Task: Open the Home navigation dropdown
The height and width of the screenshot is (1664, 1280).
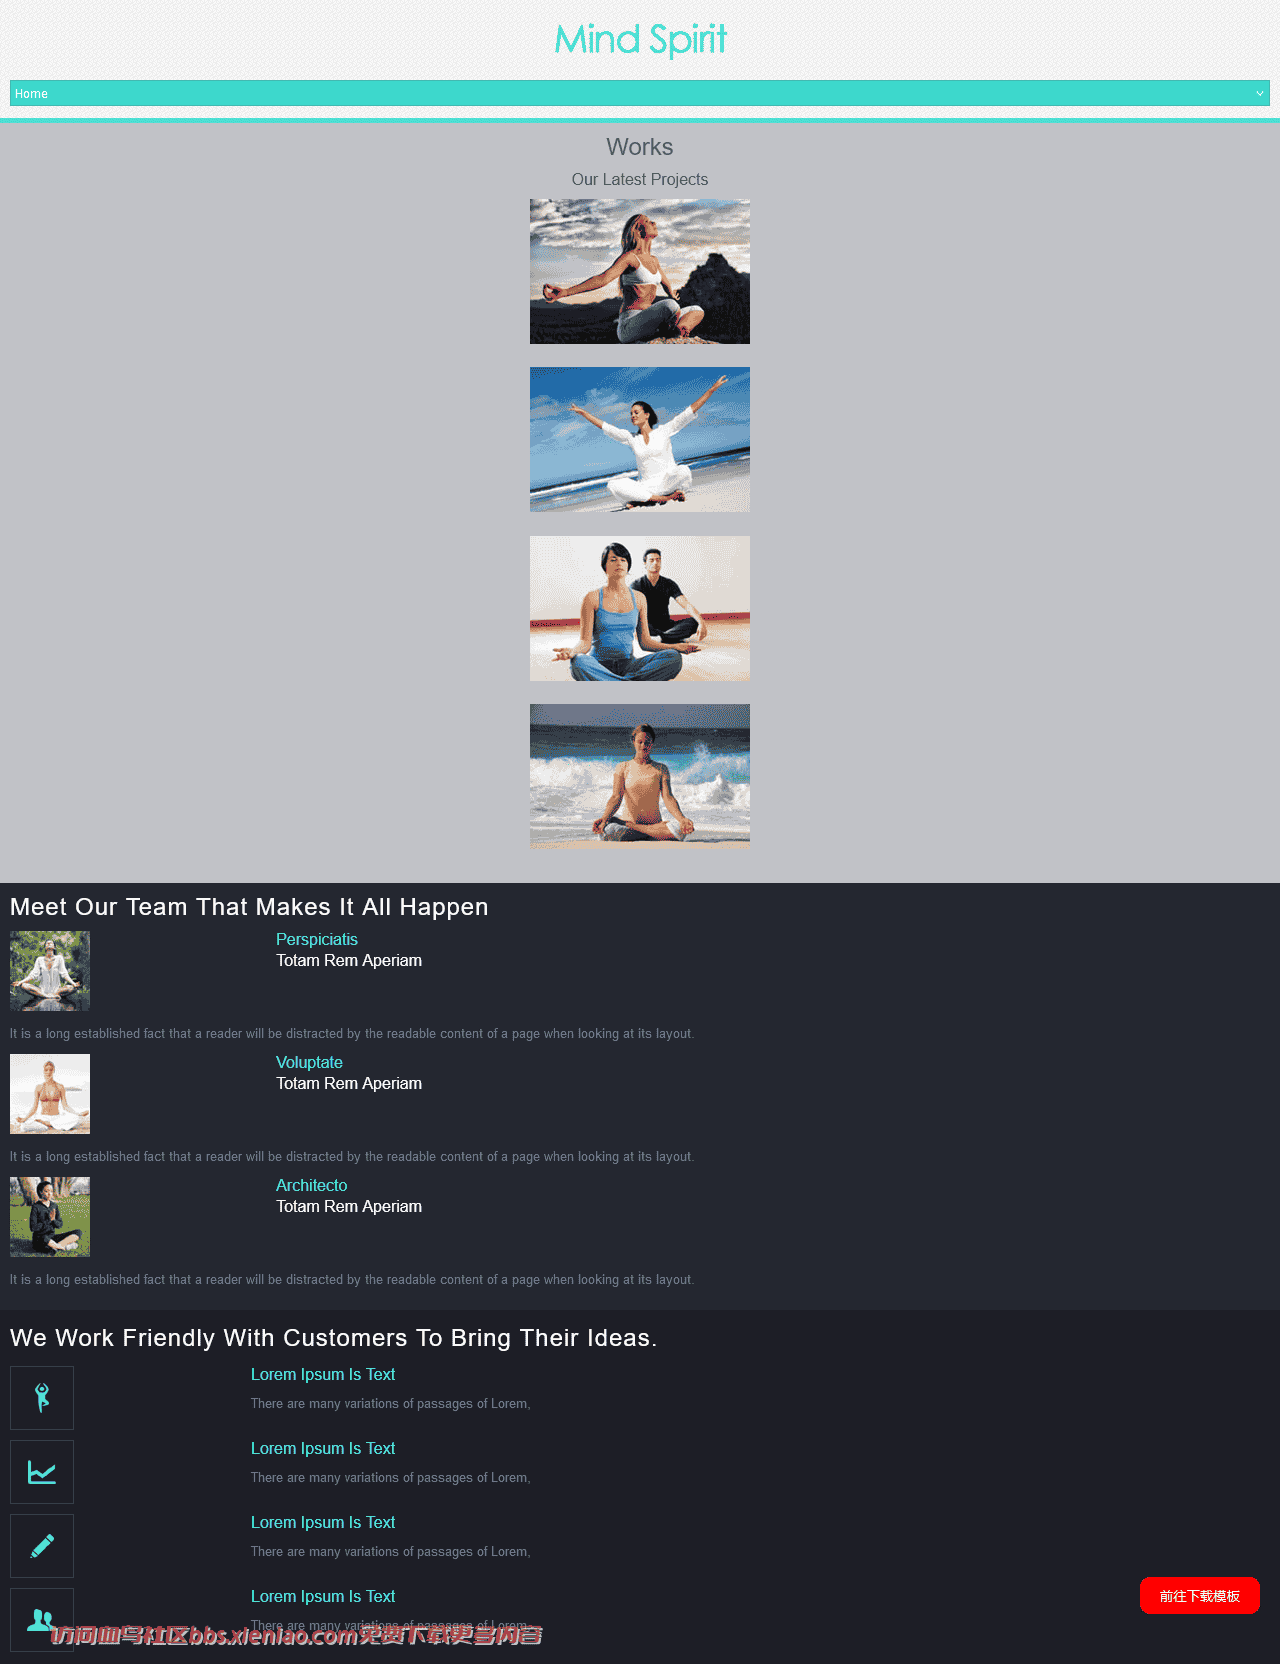Action: 640,93
